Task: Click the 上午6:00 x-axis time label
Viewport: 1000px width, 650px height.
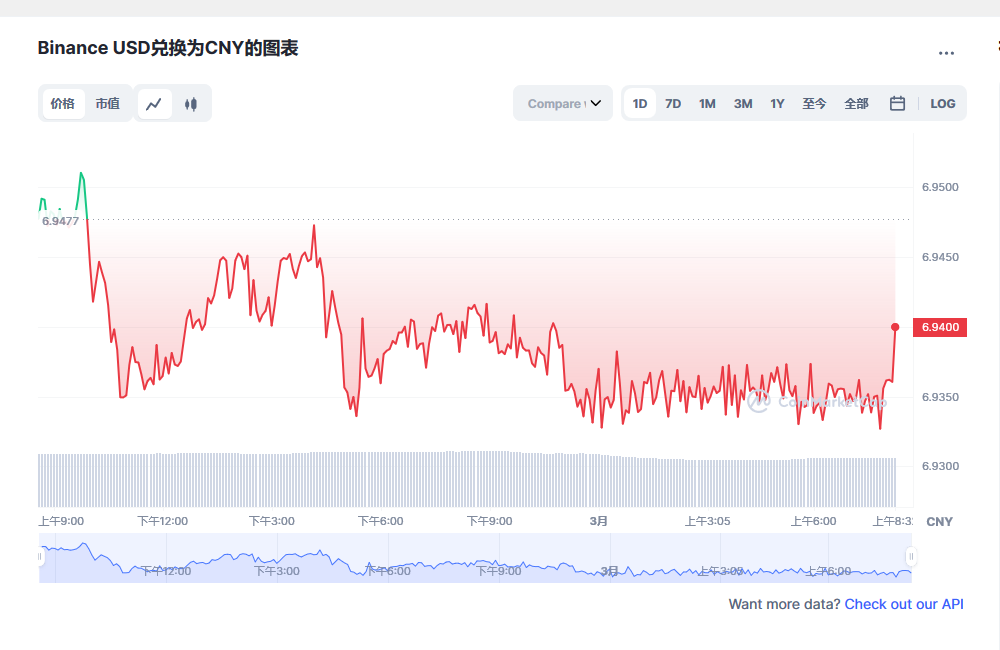Action: (x=814, y=521)
